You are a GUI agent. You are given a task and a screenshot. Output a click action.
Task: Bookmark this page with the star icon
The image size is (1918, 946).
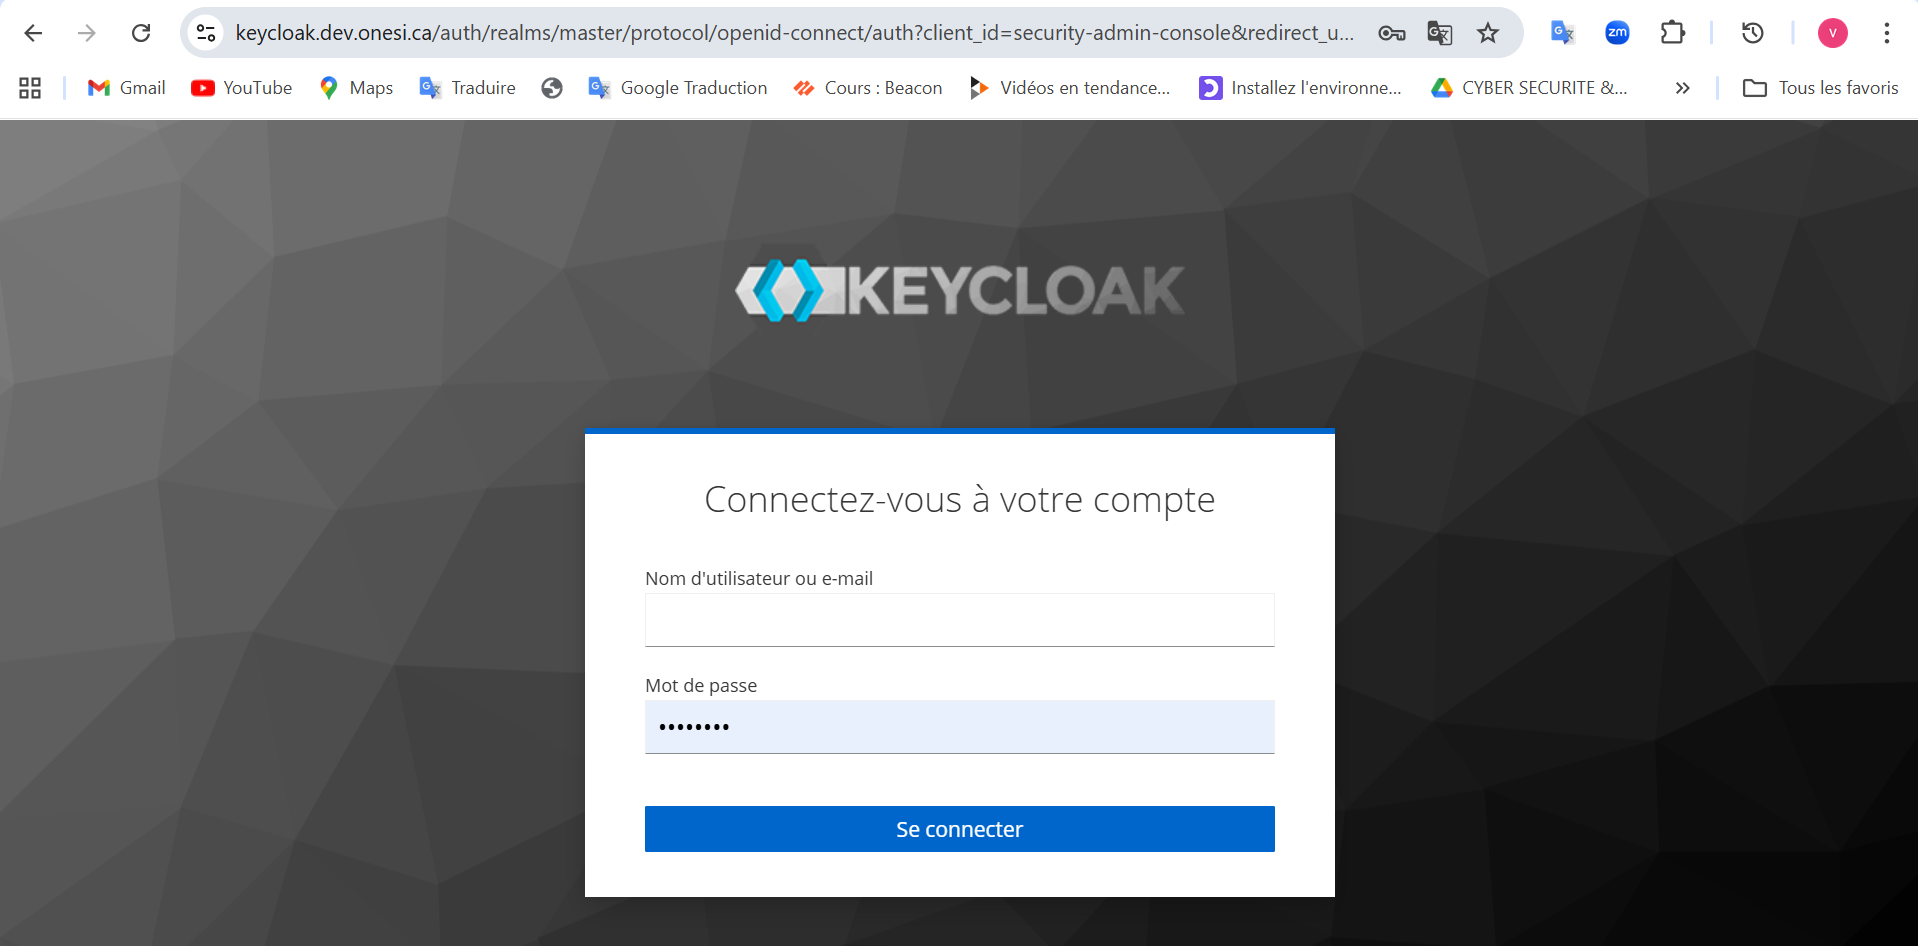(1488, 33)
